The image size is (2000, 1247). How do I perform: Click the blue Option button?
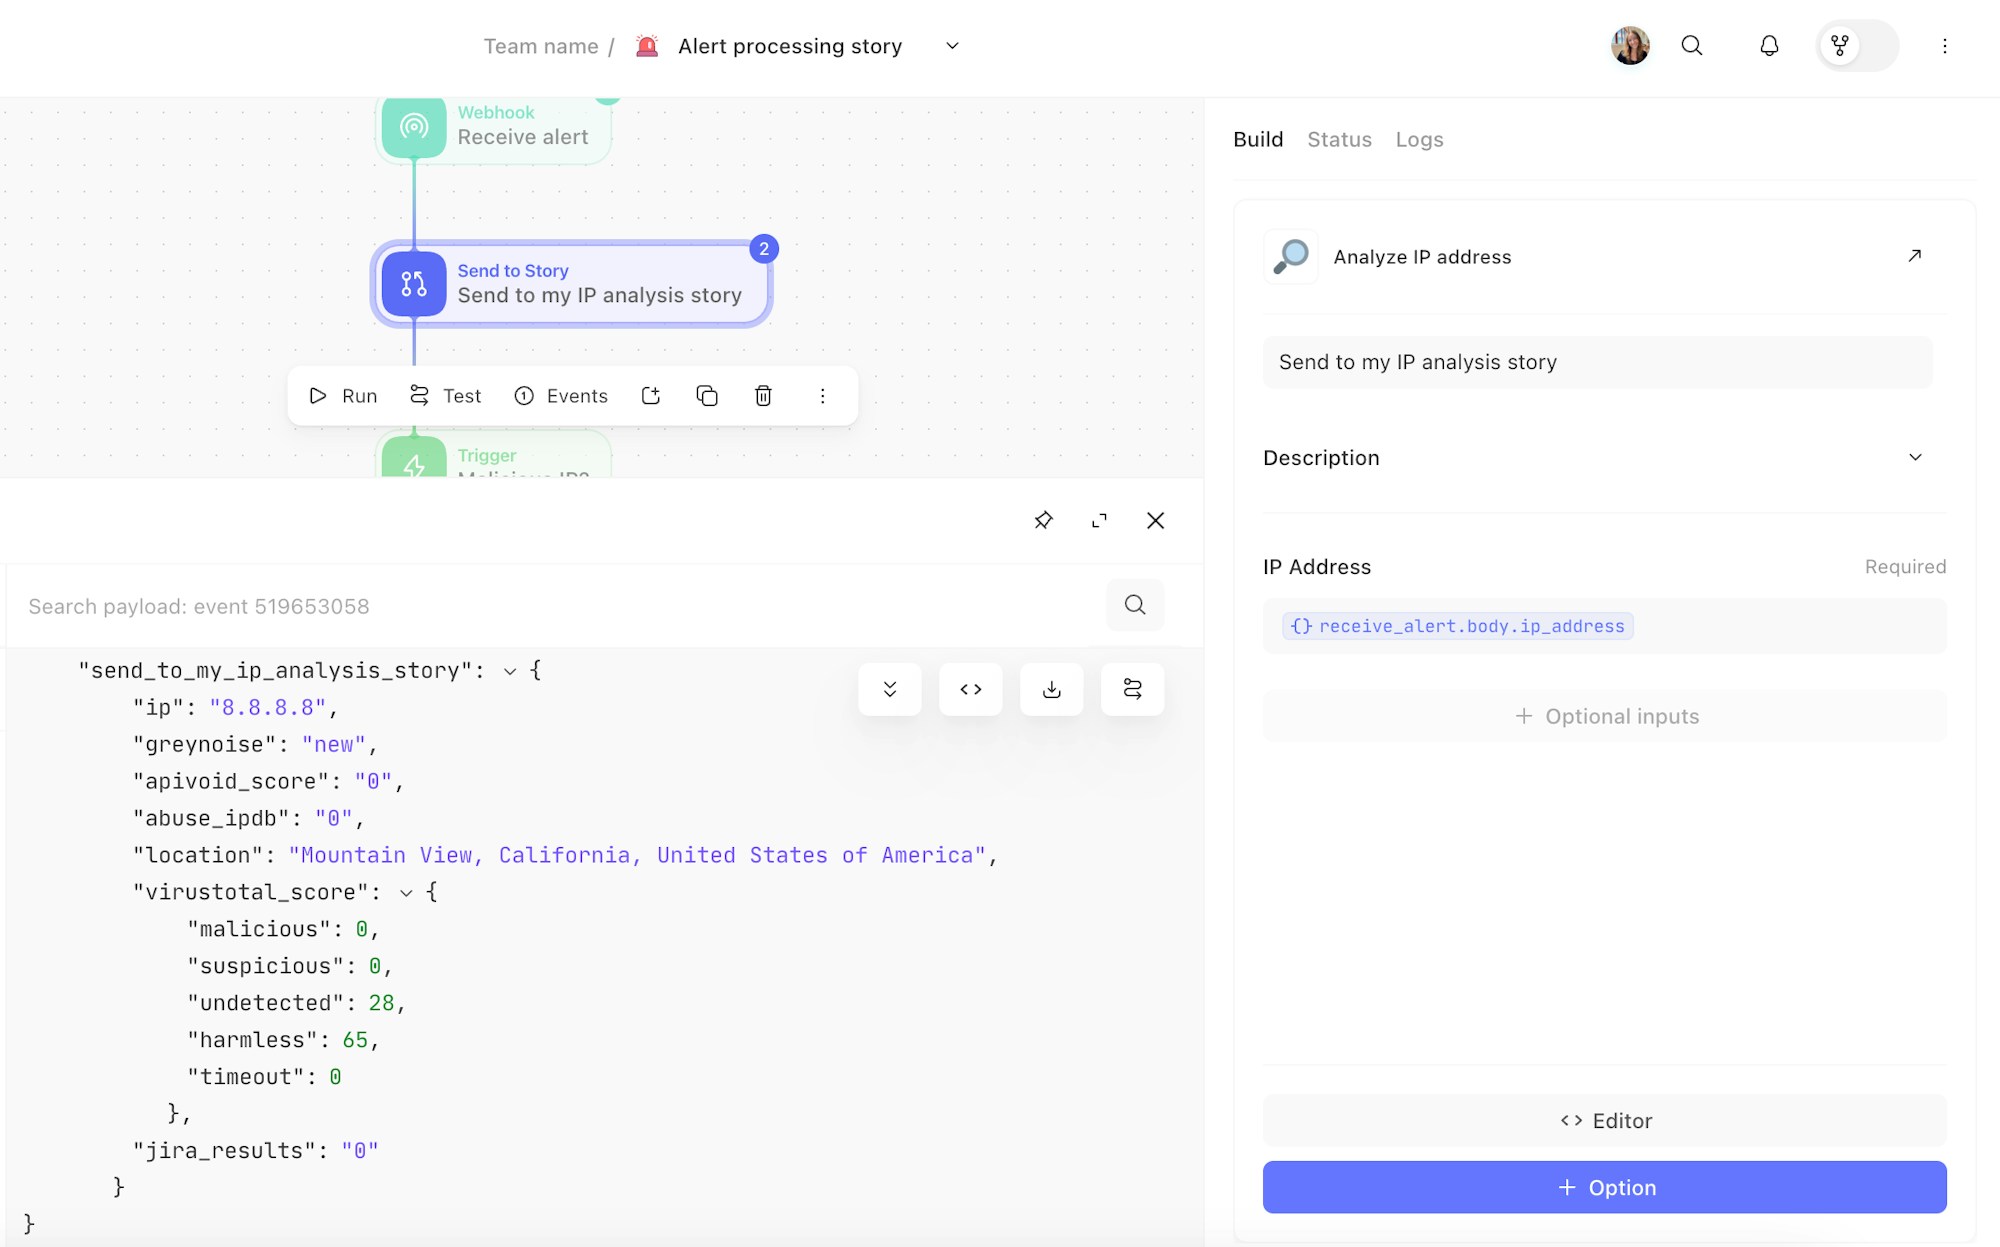coord(1604,1187)
